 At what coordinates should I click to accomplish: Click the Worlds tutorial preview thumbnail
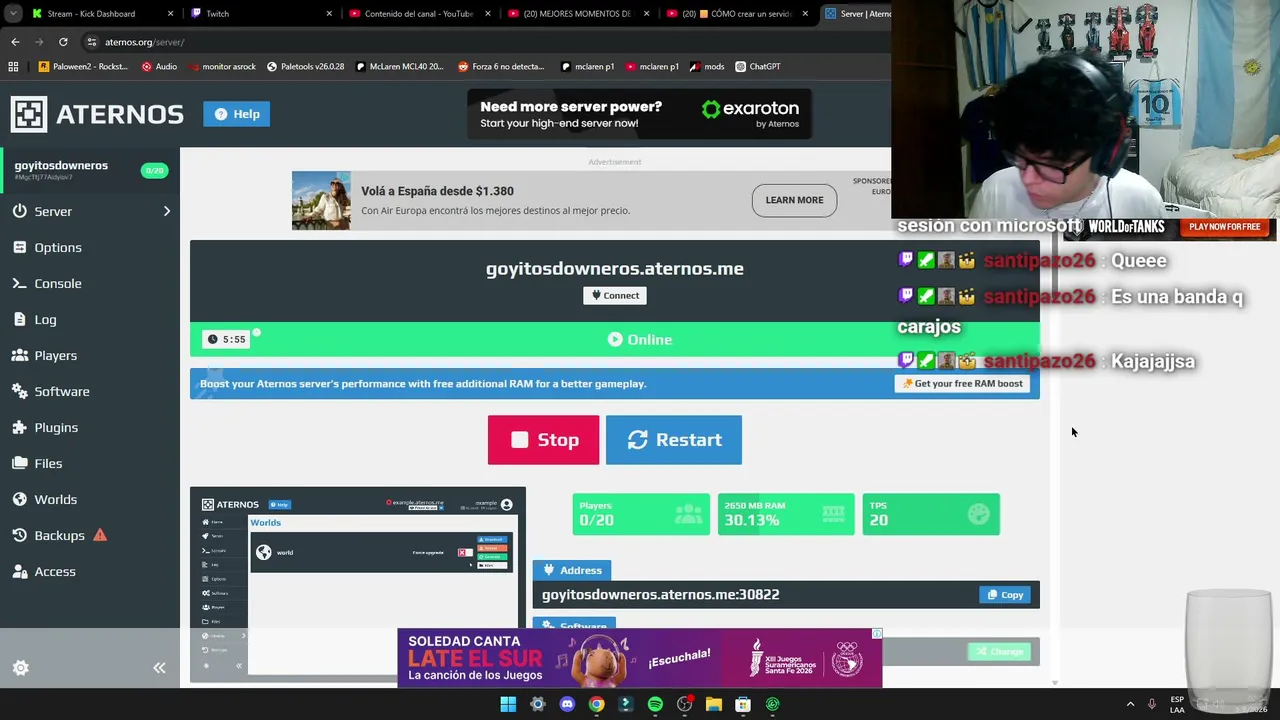[358, 583]
